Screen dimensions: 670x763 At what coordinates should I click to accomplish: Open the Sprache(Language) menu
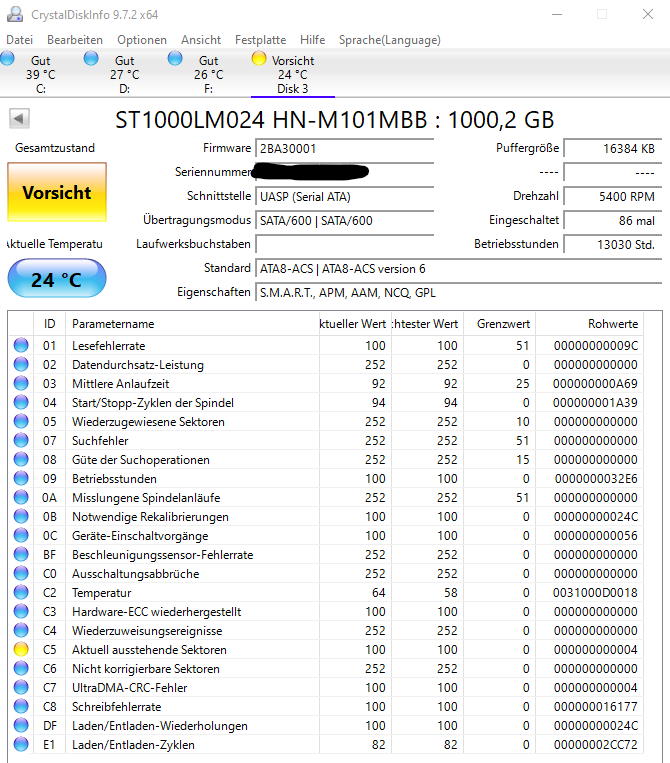[390, 40]
